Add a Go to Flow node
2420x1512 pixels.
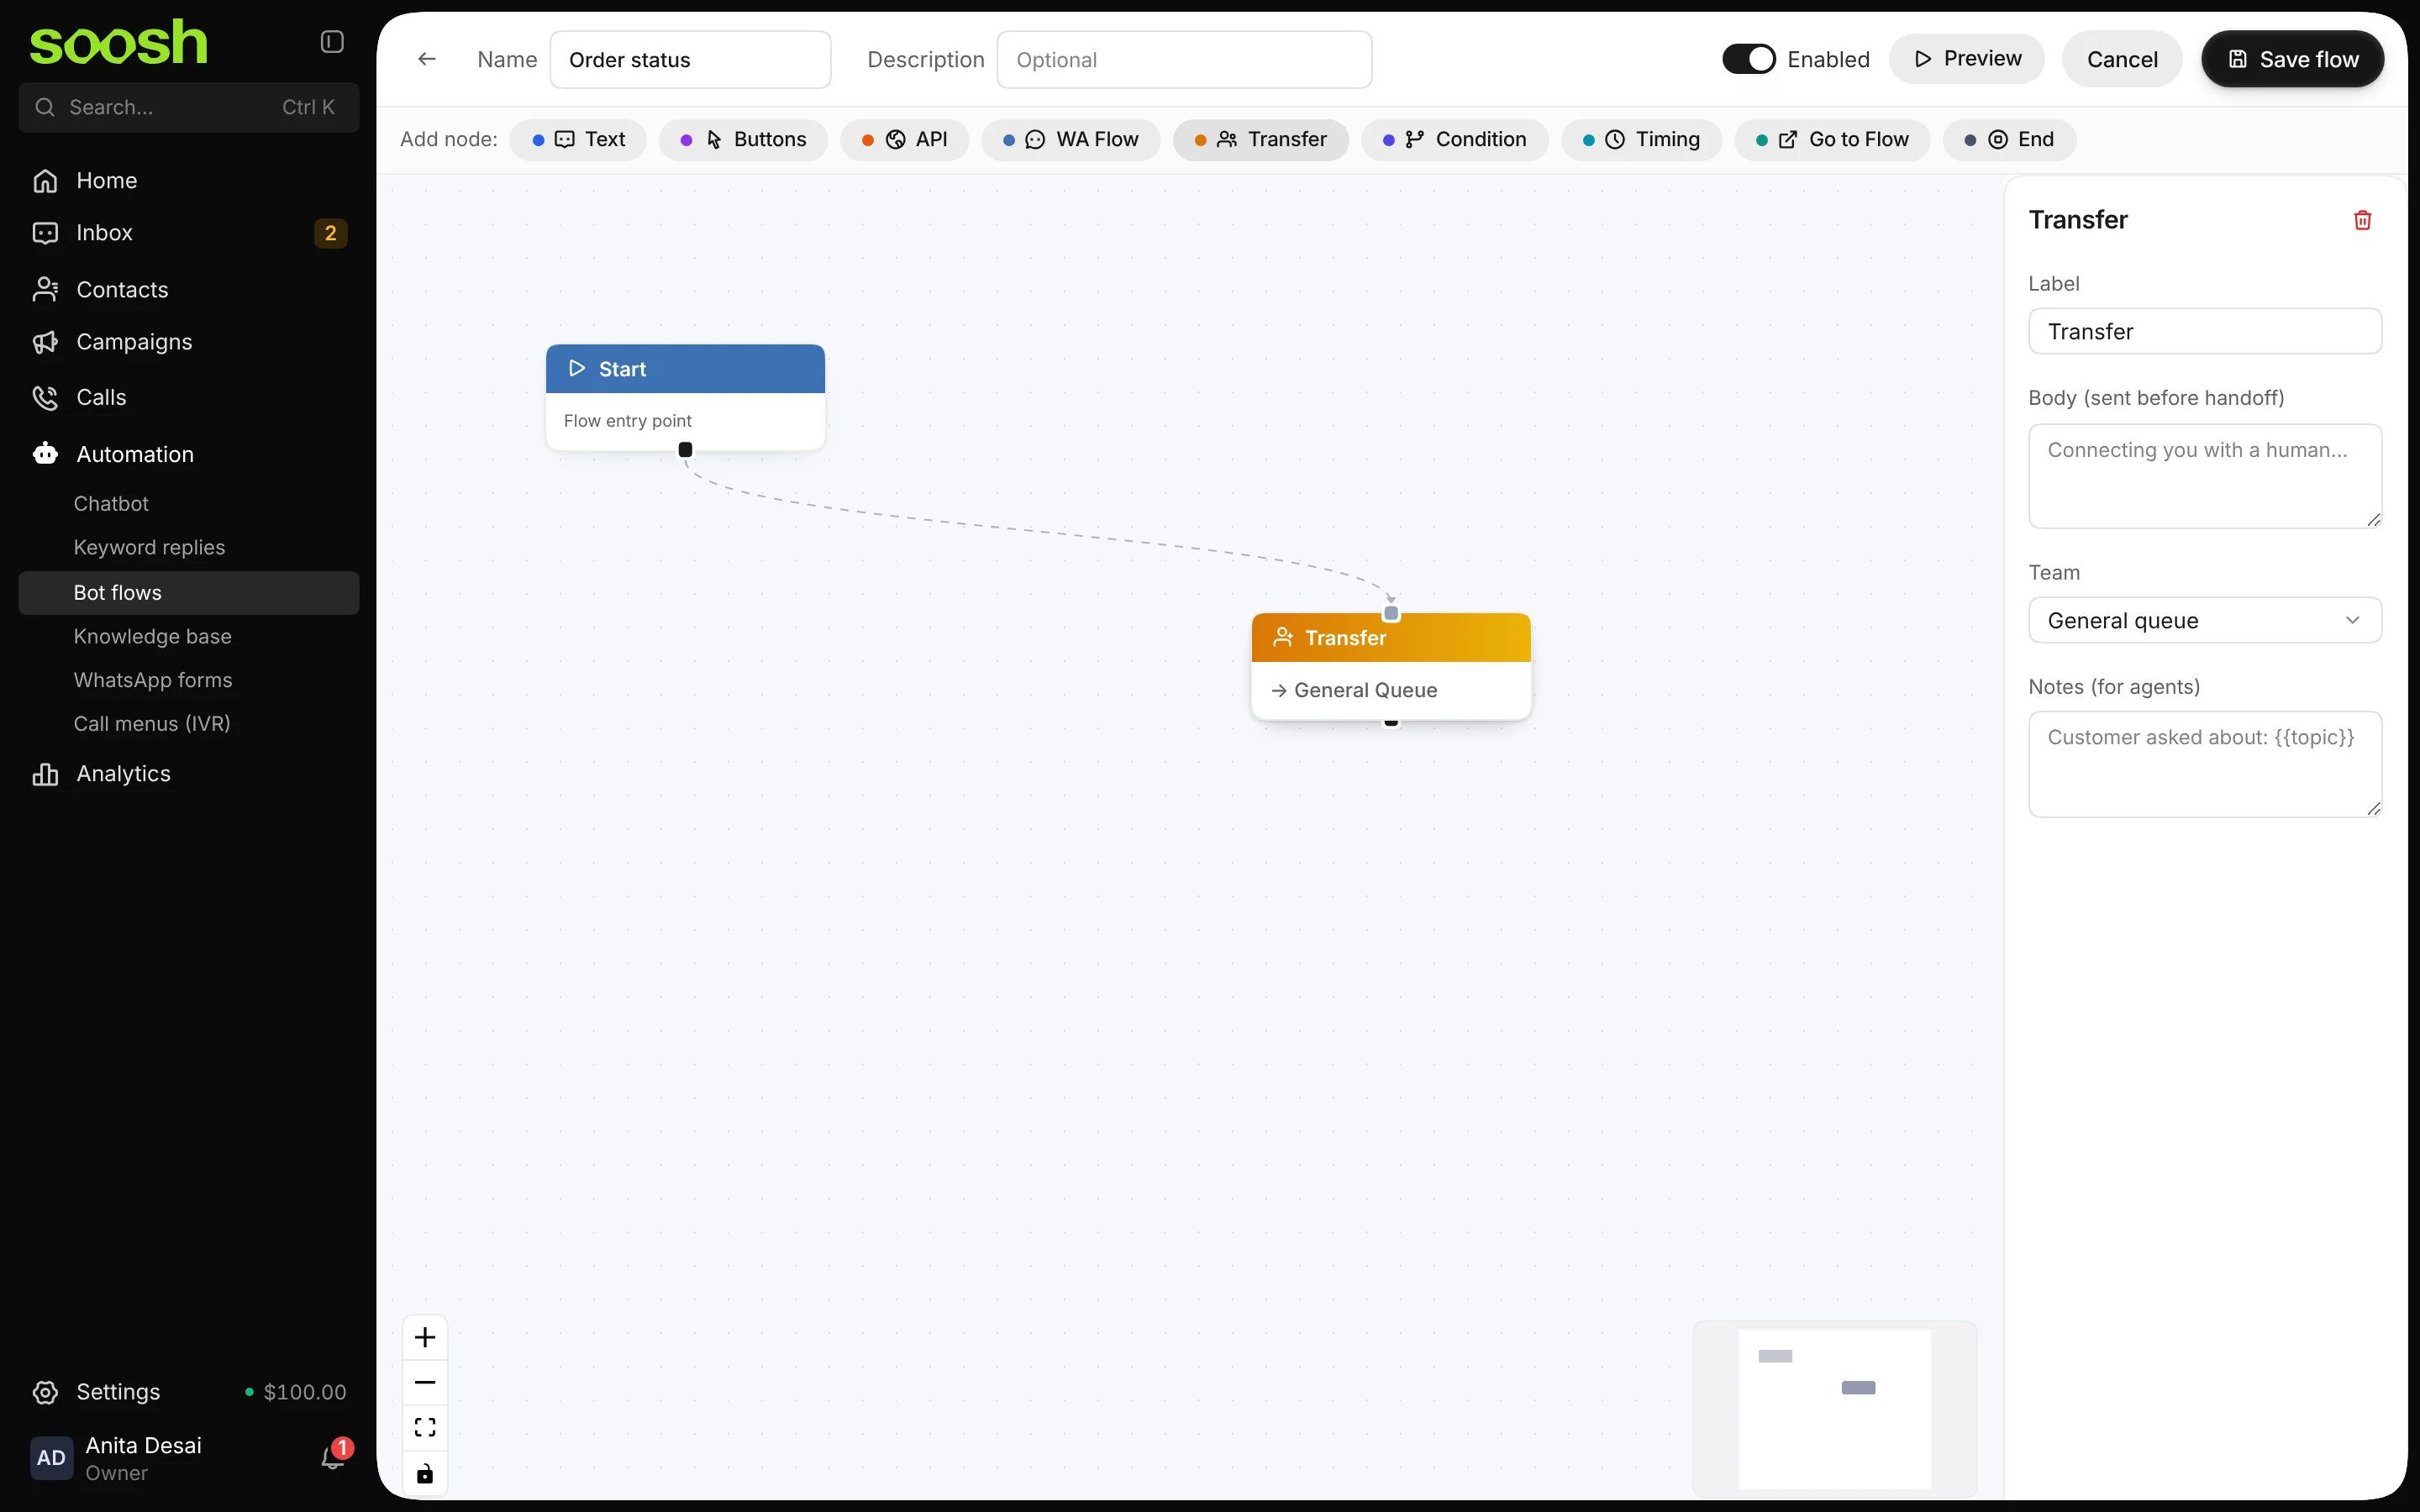pyautogui.click(x=1832, y=139)
